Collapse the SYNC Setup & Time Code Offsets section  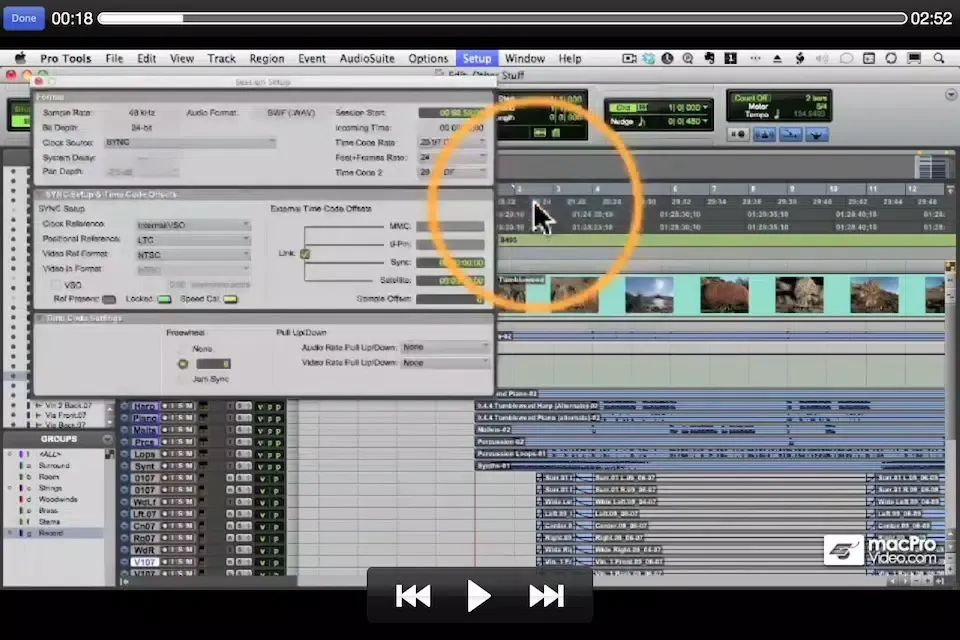tap(40, 194)
